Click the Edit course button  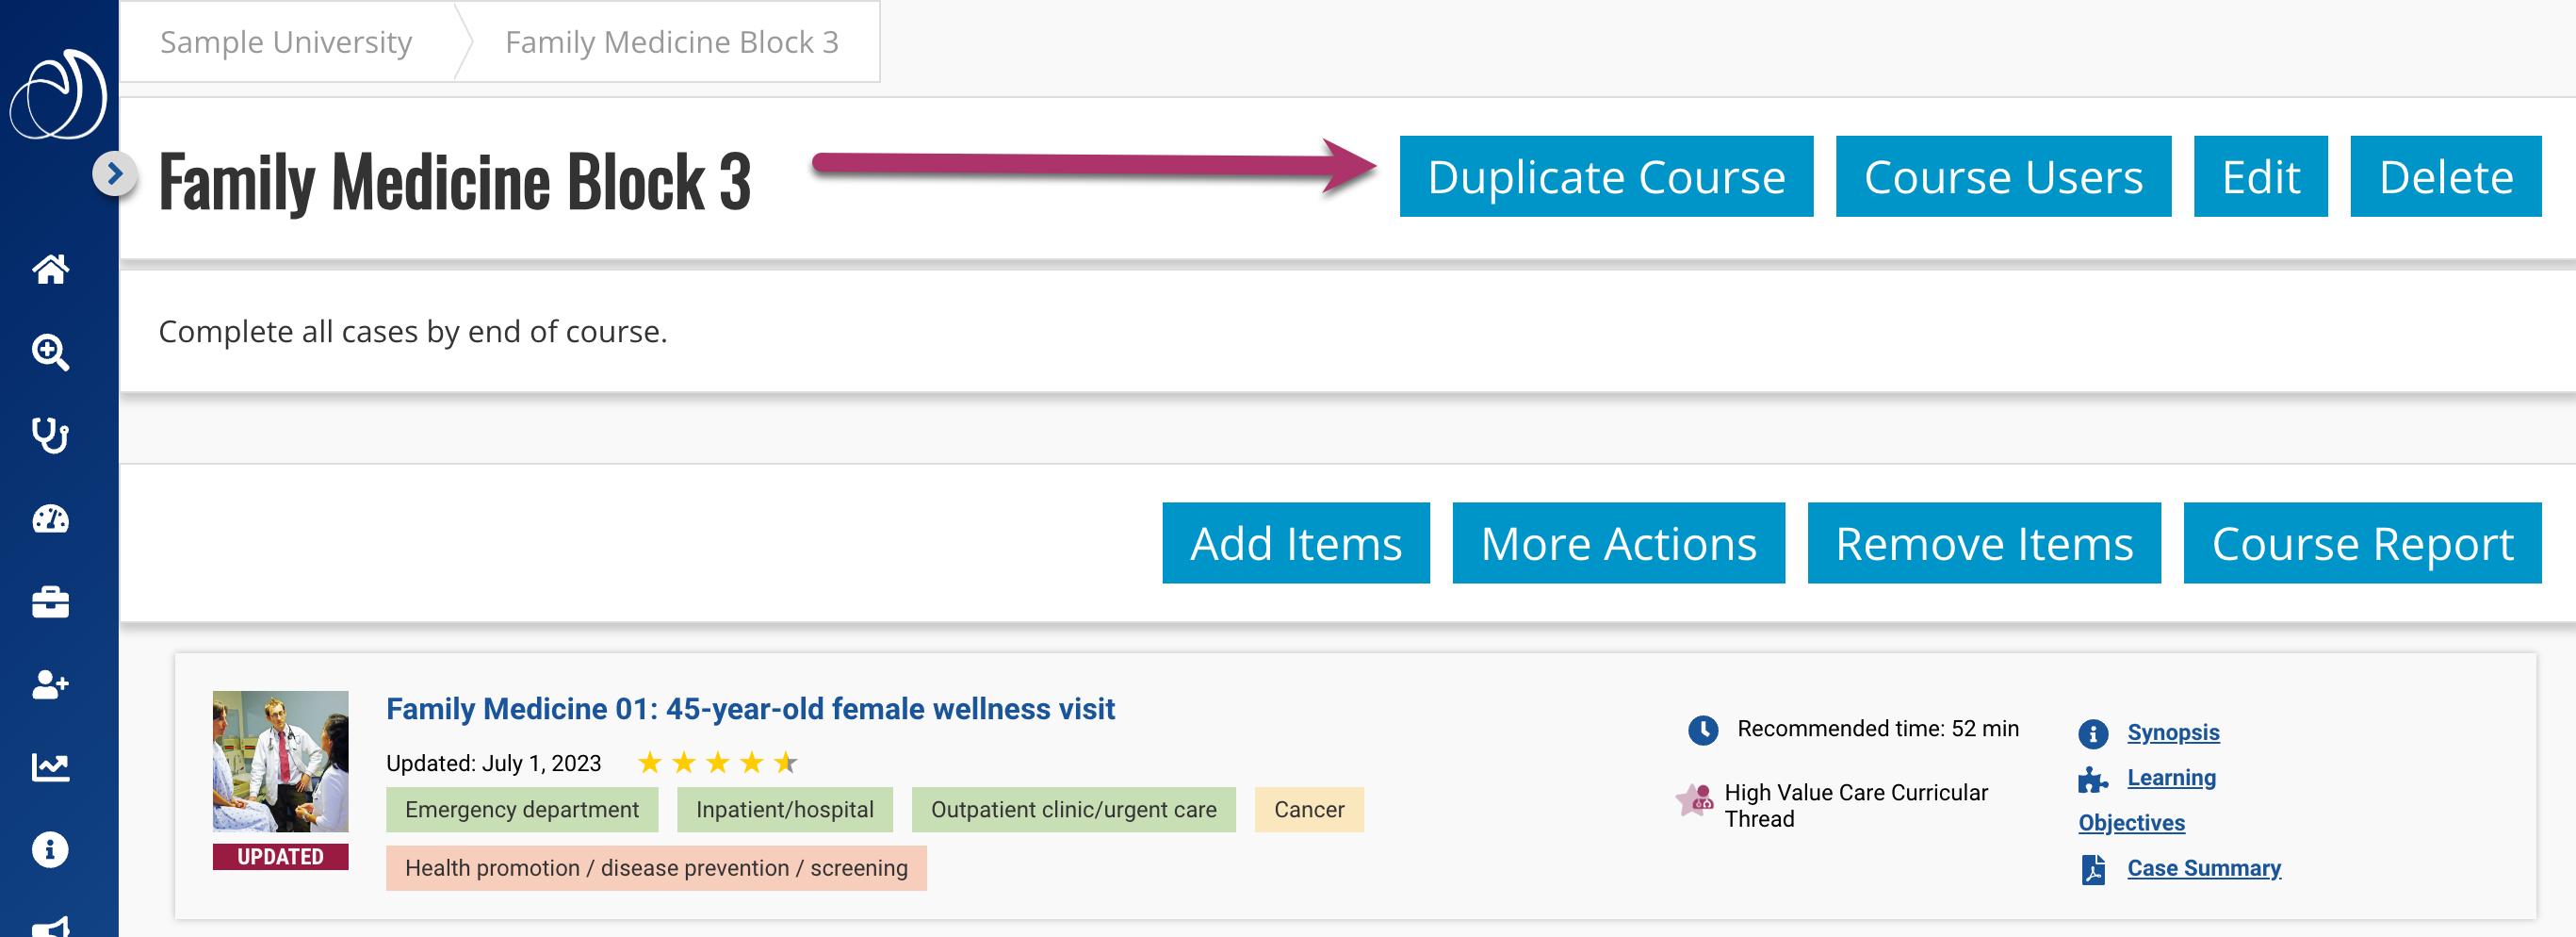pyautogui.click(x=2259, y=177)
